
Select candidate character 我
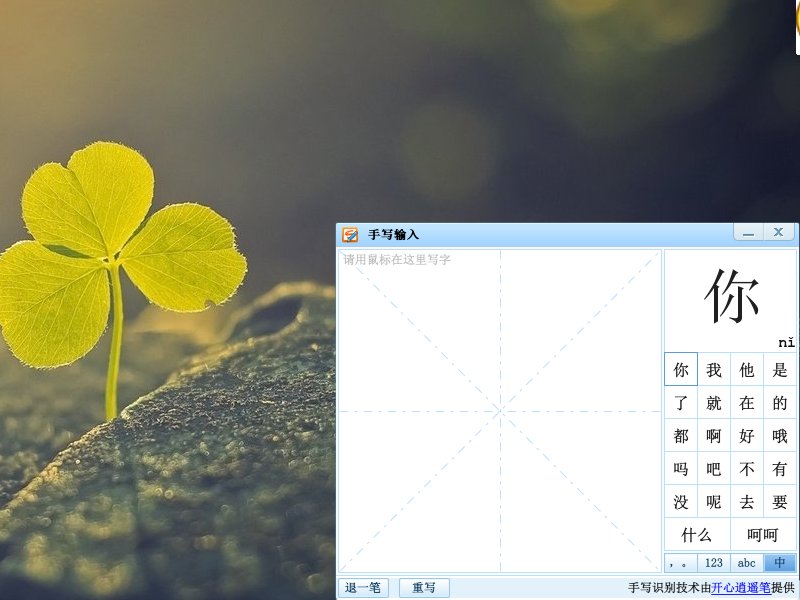[x=713, y=369]
